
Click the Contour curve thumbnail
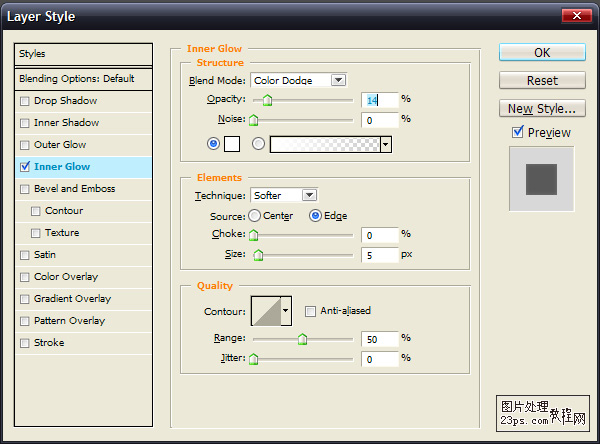(x=266, y=311)
